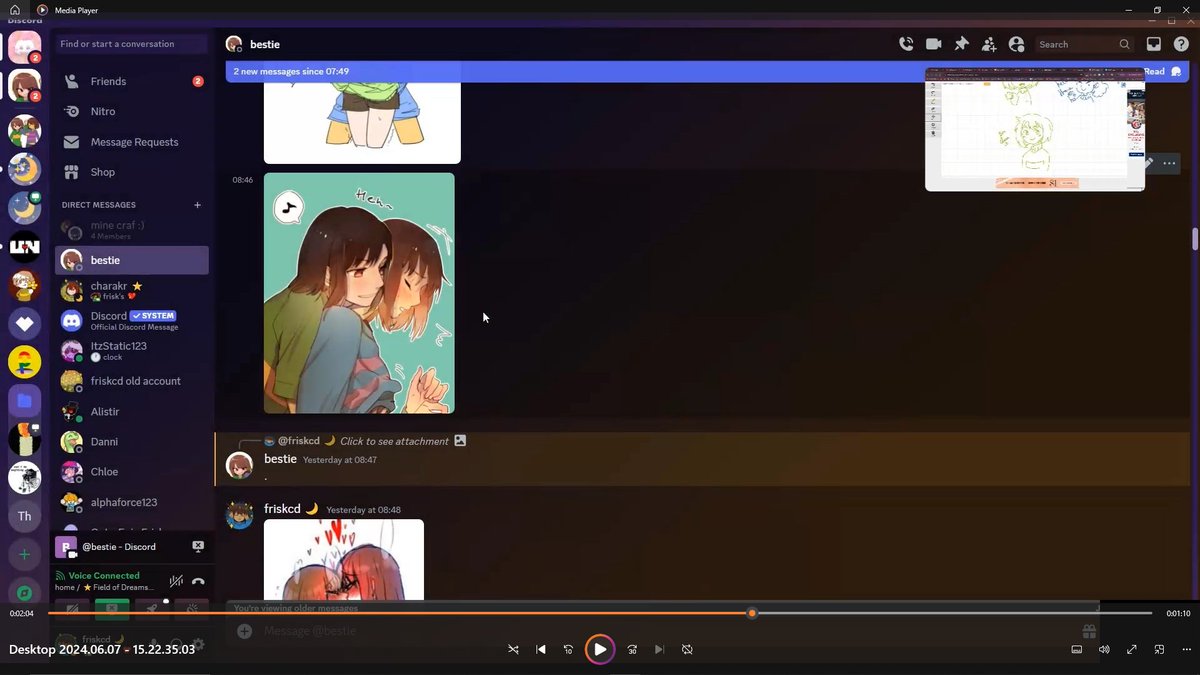Toggle shuffle in Media Player

coord(513,649)
